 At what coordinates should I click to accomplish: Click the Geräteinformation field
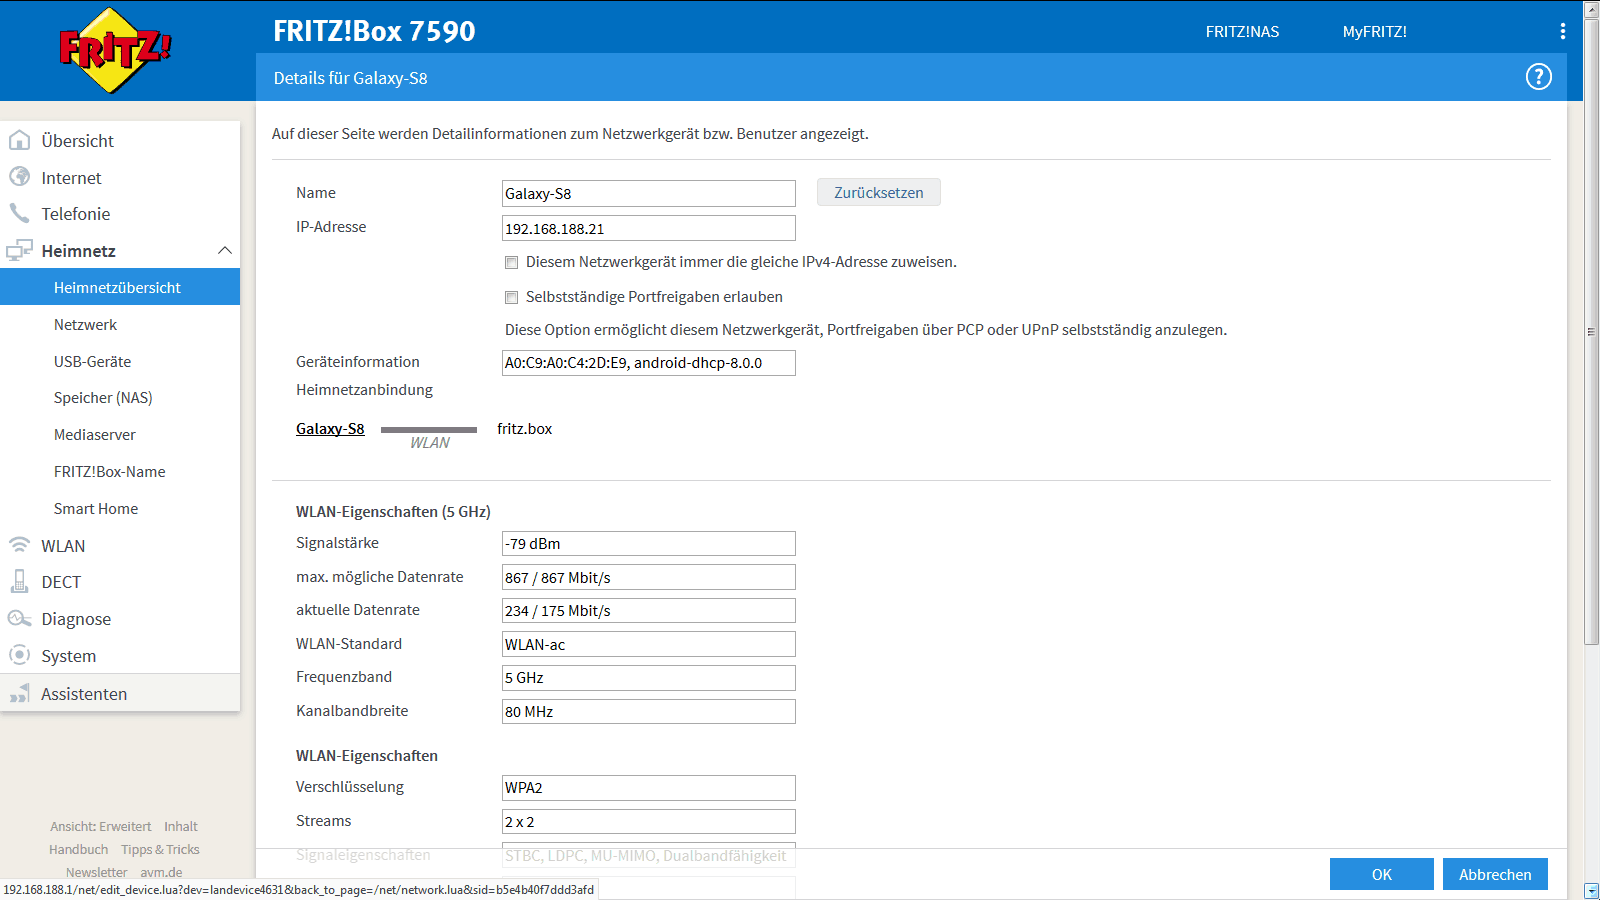click(x=648, y=362)
